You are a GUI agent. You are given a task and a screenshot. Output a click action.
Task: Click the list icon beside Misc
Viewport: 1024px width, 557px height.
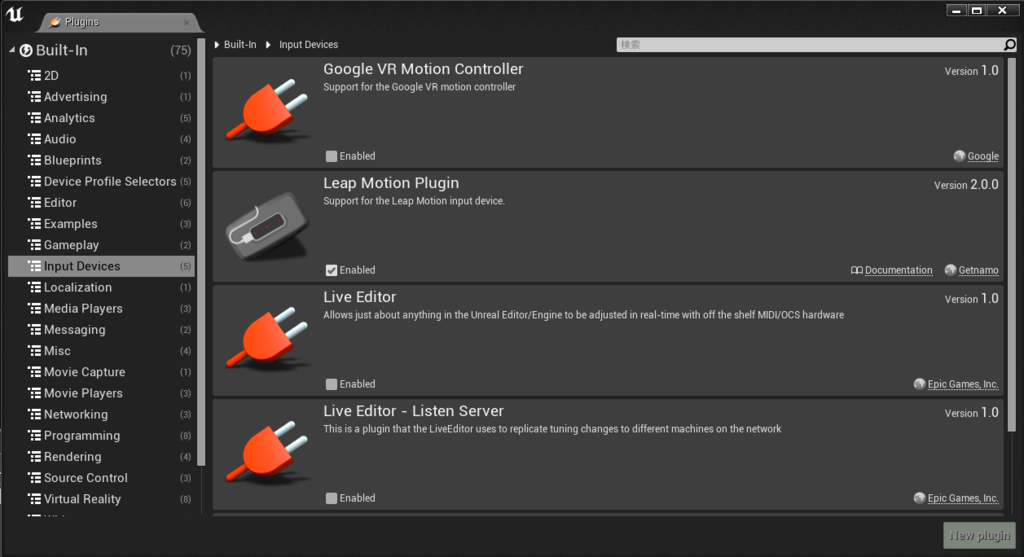click(x=35, y=351)
